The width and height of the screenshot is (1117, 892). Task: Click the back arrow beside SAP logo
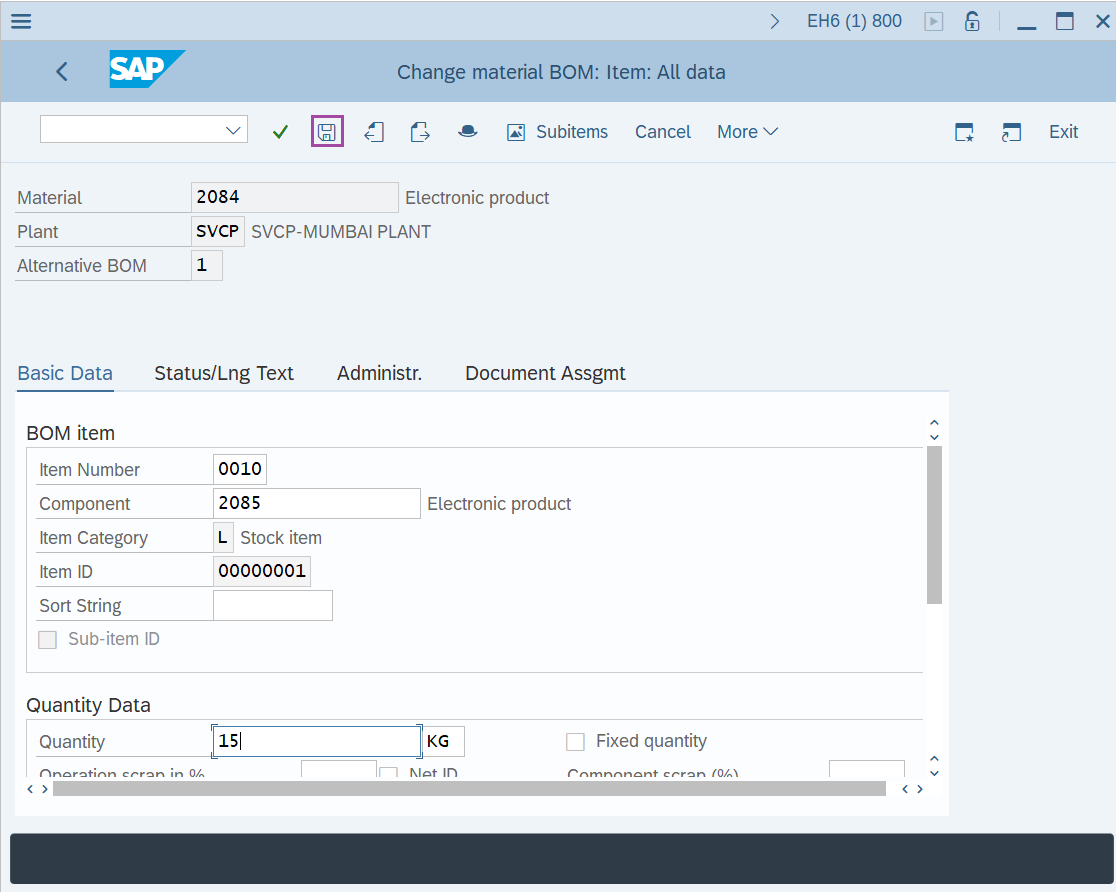click(x=62, y=72)
